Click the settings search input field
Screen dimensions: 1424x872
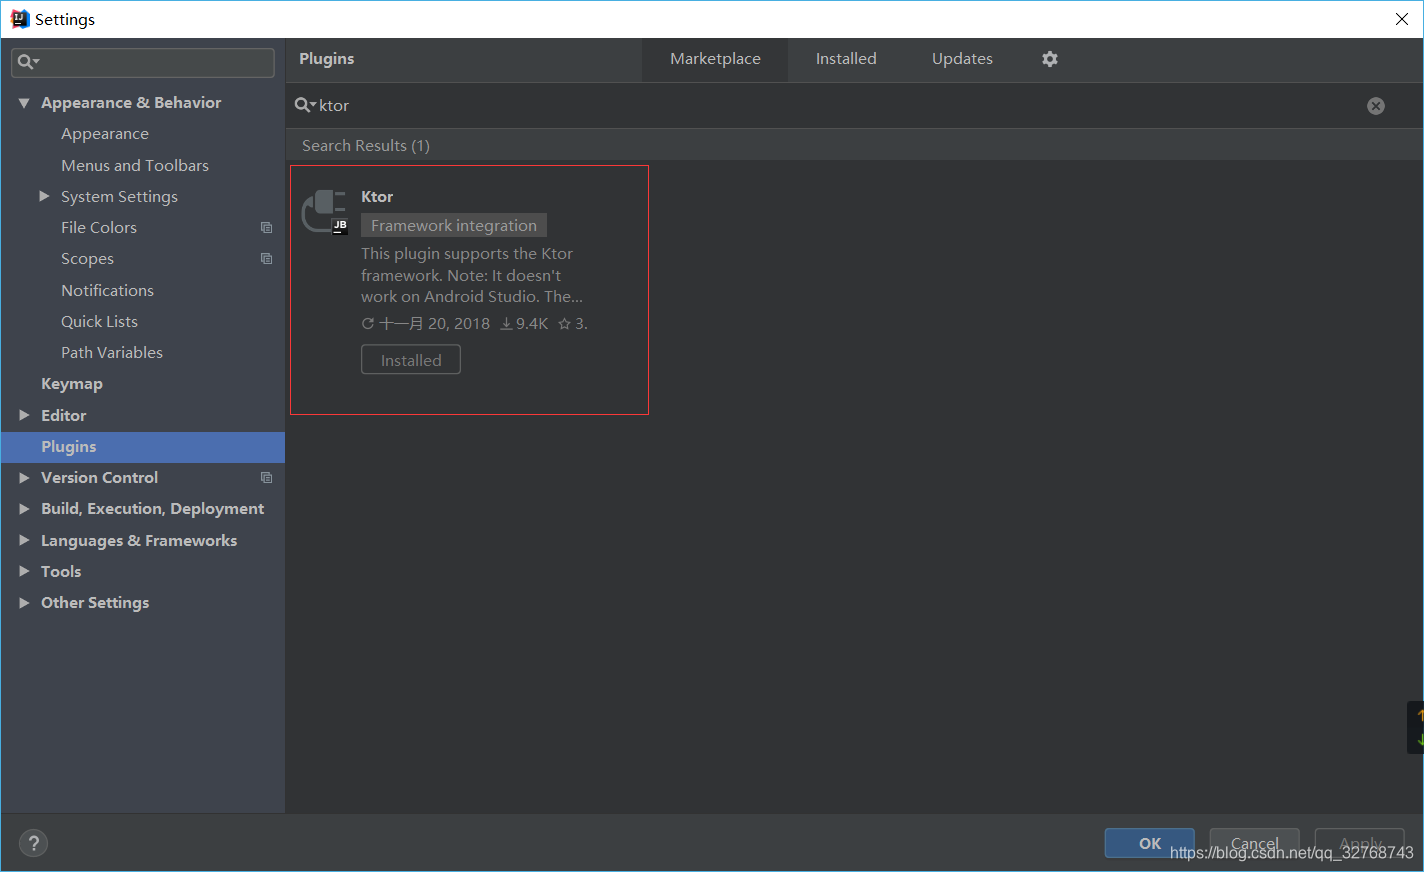[x=143, y=62]
